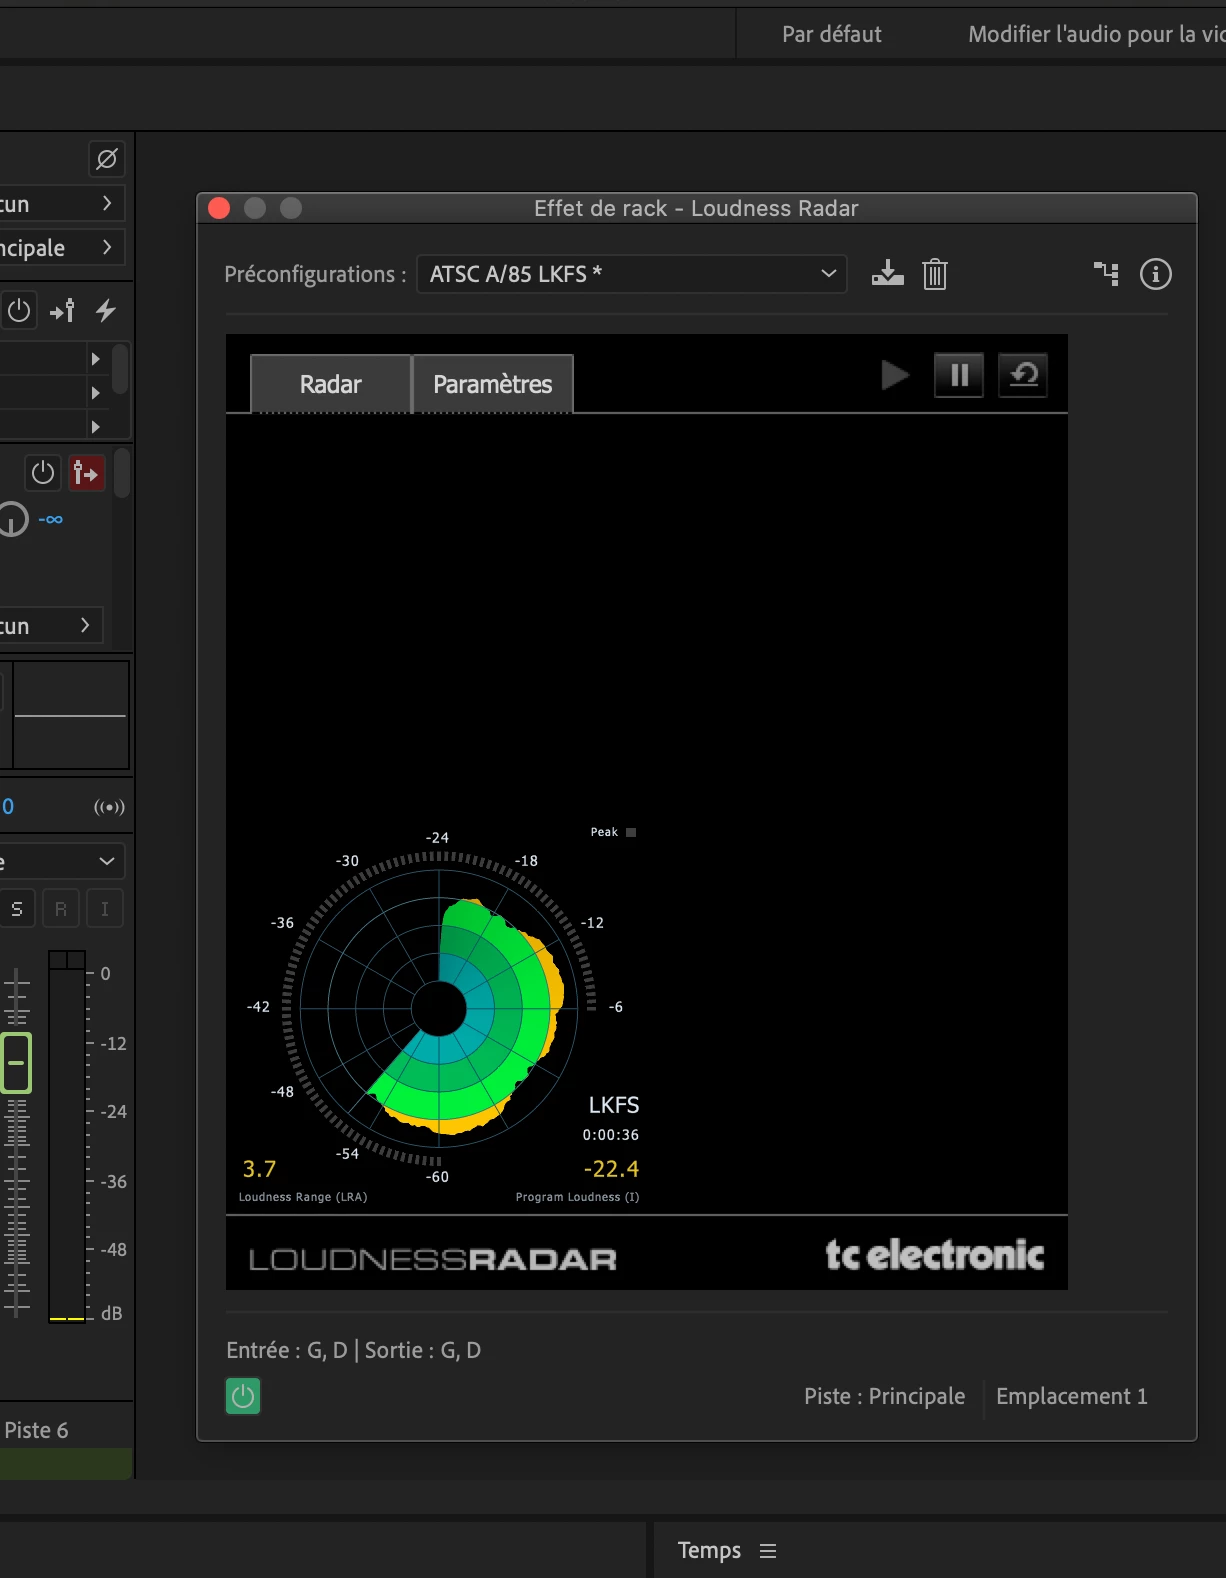1226x1578 pixels.
Task: Toggle the Record arm (R) button
Action: pos(61,909)
